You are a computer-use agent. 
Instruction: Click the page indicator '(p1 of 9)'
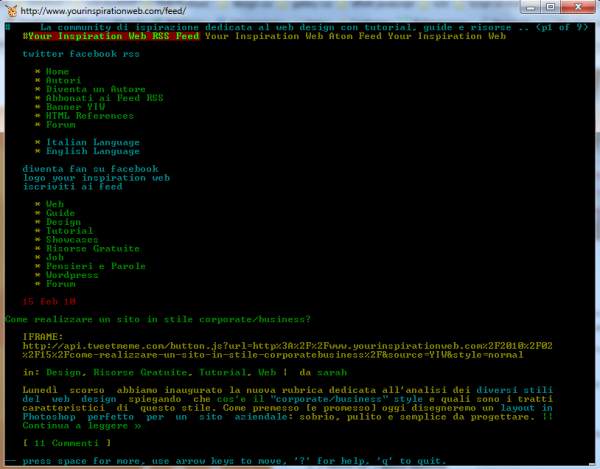coord(562,27)
